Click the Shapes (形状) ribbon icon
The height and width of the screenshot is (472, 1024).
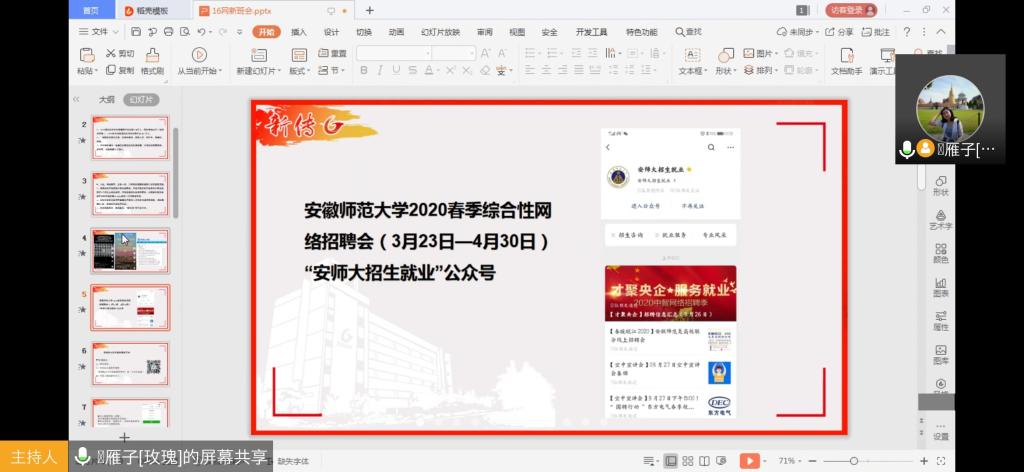coord(724,55)
